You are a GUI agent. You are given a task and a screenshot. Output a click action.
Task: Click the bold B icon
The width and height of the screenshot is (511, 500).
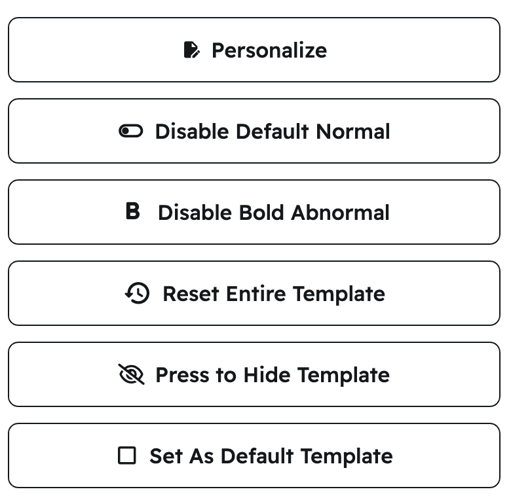point(133,211)
